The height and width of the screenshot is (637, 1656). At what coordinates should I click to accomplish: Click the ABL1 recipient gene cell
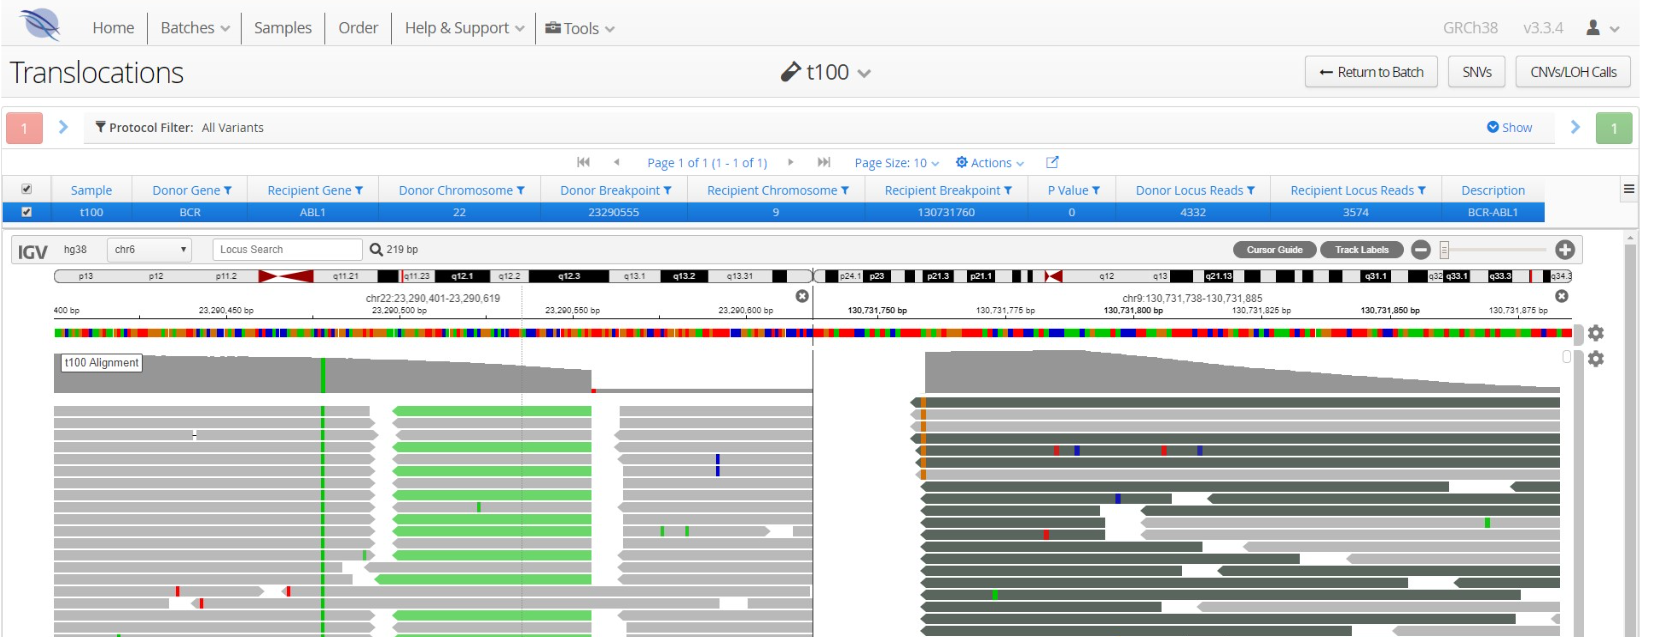pos(313,212)
